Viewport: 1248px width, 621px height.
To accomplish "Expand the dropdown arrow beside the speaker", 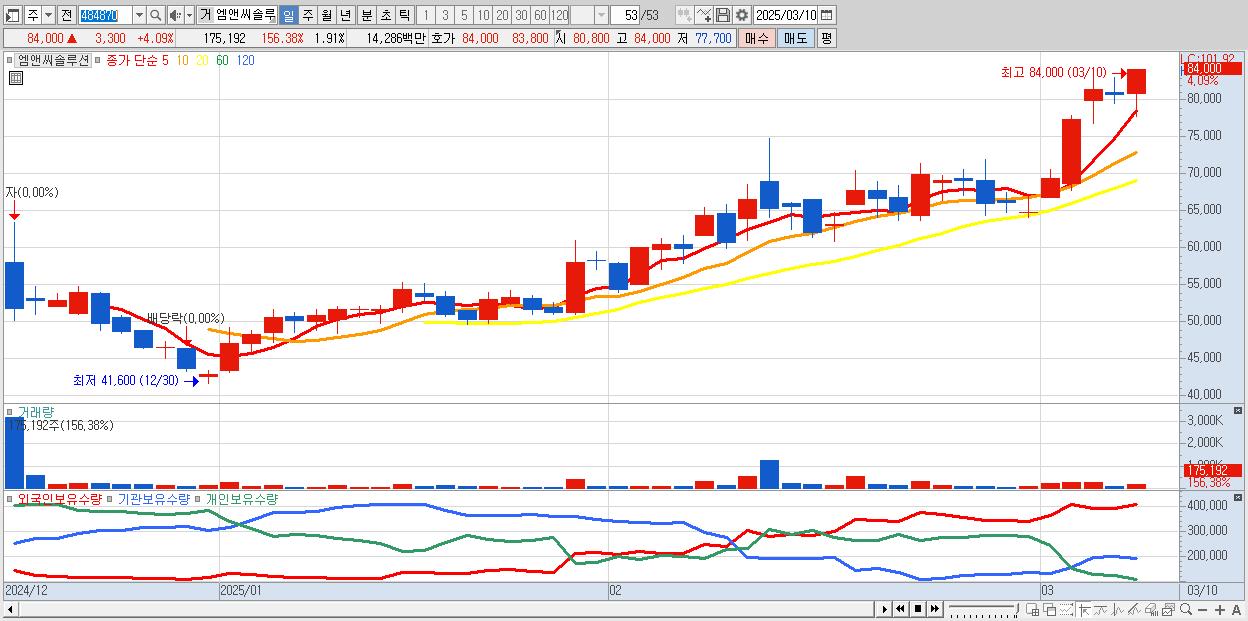I will pos(189,15).
